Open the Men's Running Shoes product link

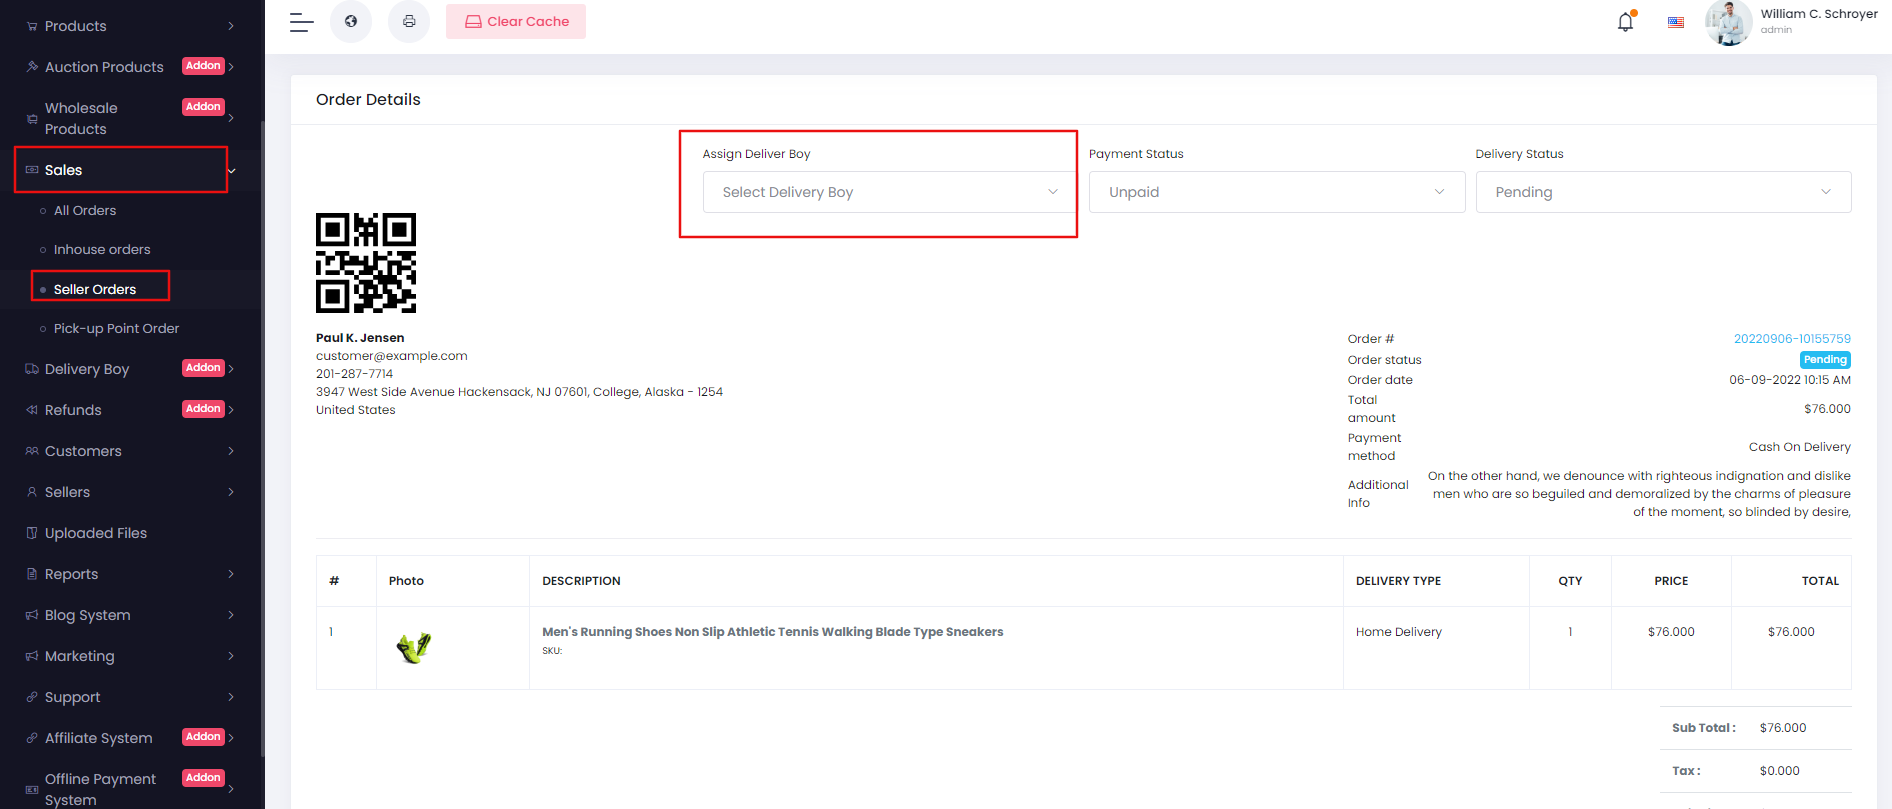772,632
